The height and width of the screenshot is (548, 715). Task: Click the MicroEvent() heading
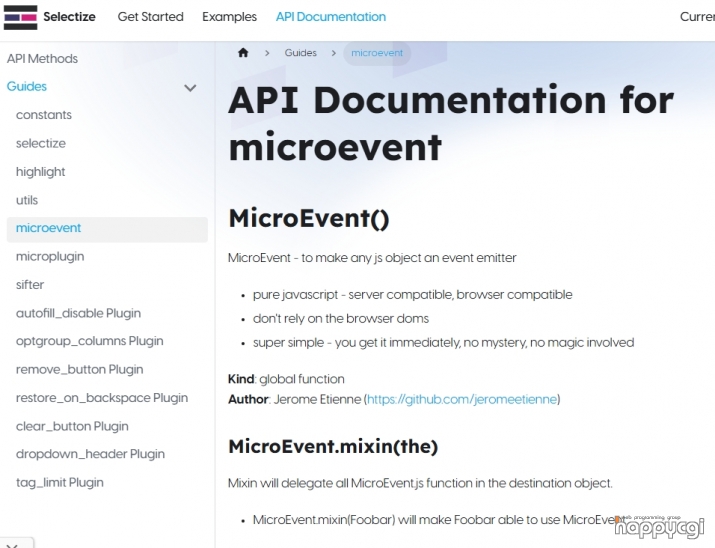click(309, 218)
